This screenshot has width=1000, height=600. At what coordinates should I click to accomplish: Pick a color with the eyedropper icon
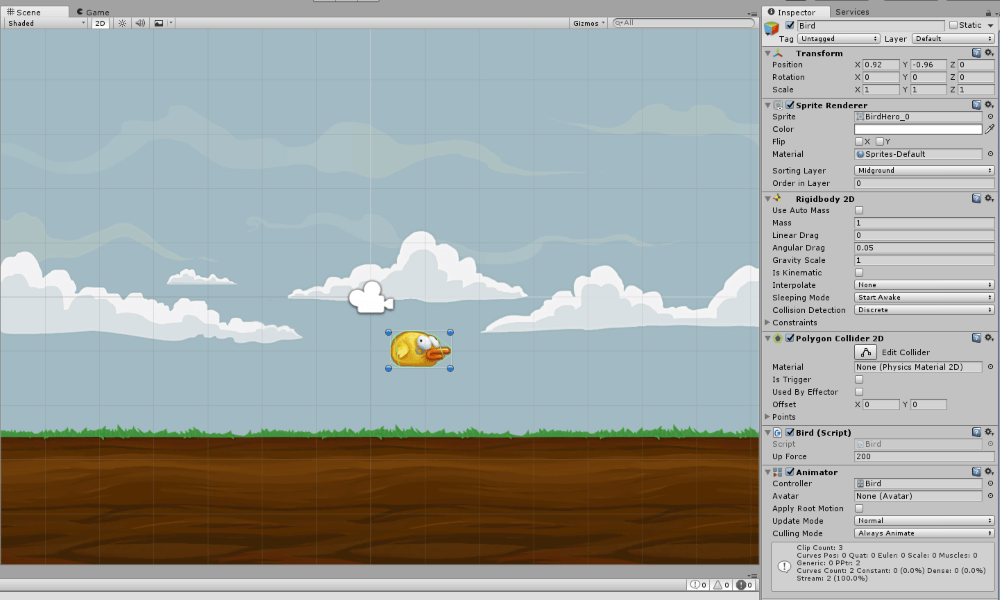point(990,129)
